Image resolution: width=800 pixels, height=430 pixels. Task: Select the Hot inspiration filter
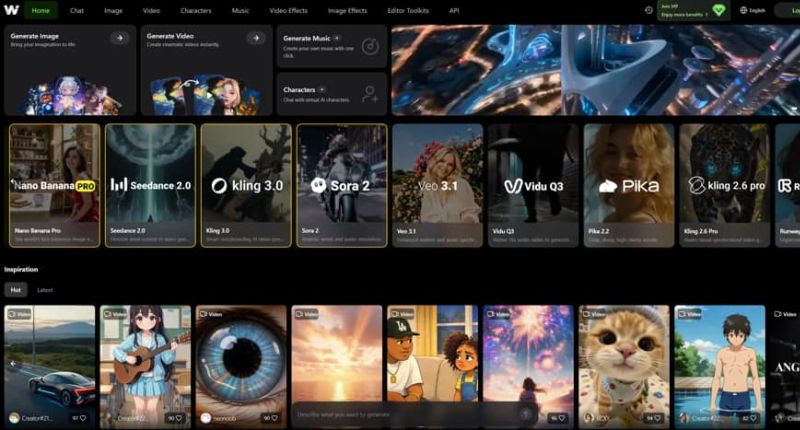(16, 290)
